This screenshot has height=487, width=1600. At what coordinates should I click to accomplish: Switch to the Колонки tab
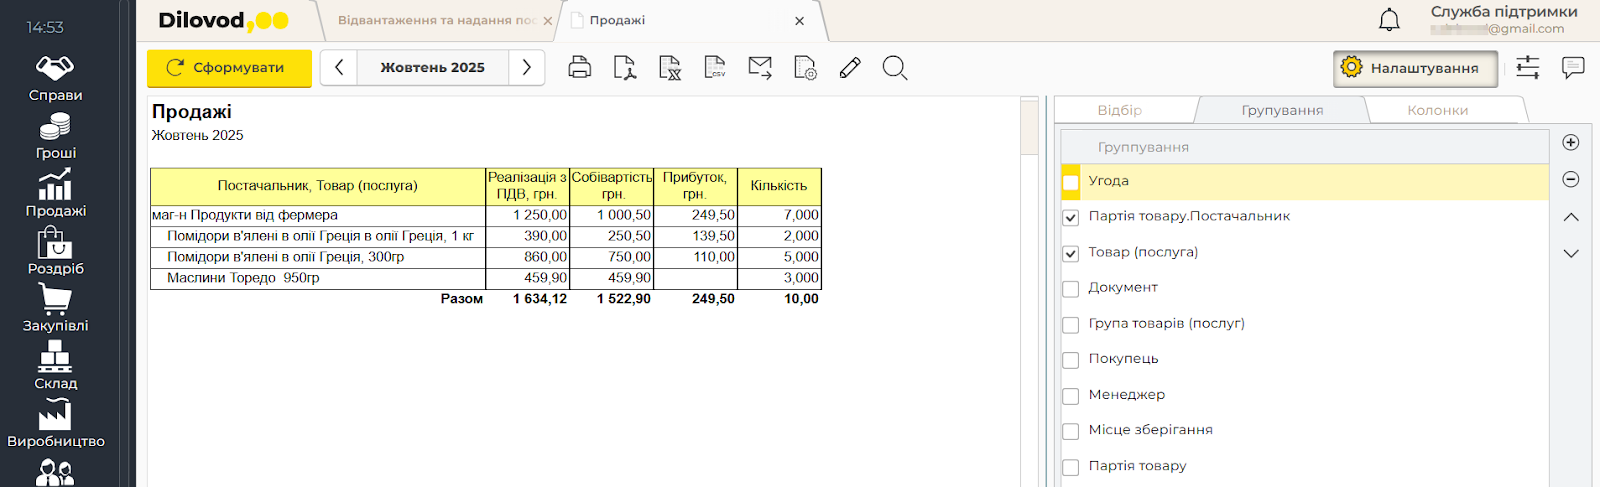pyautogui.click(x=1437, y=110)
